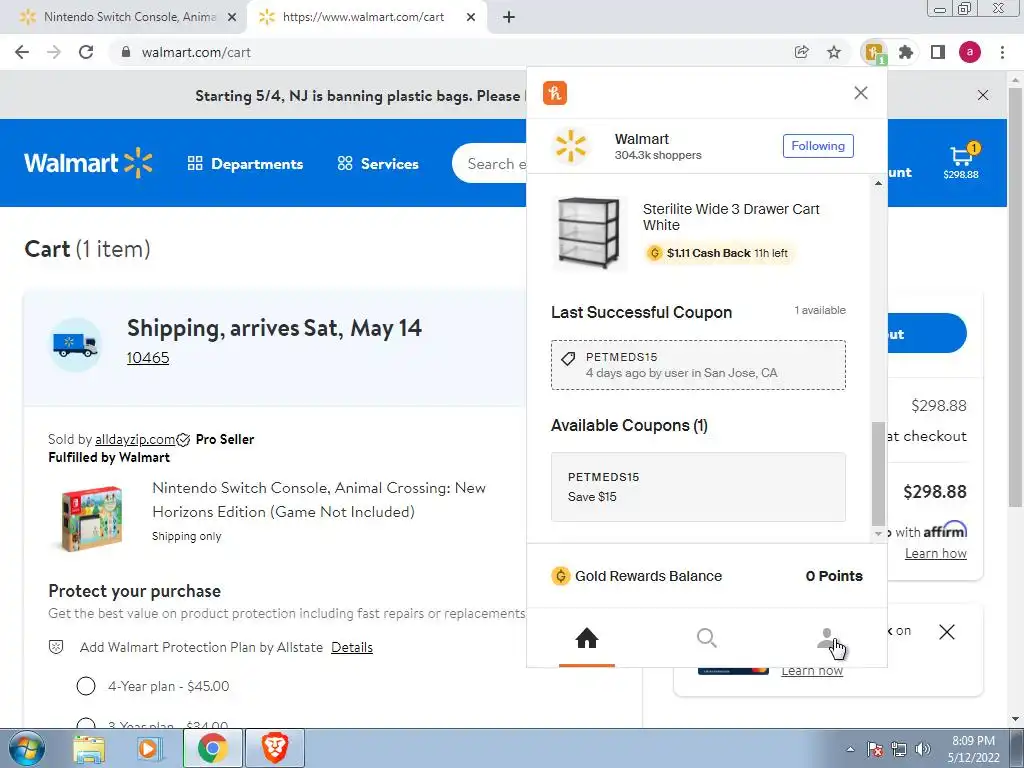
Task: Click the $1.11 Cash Back badge
Action: [718, 253]
